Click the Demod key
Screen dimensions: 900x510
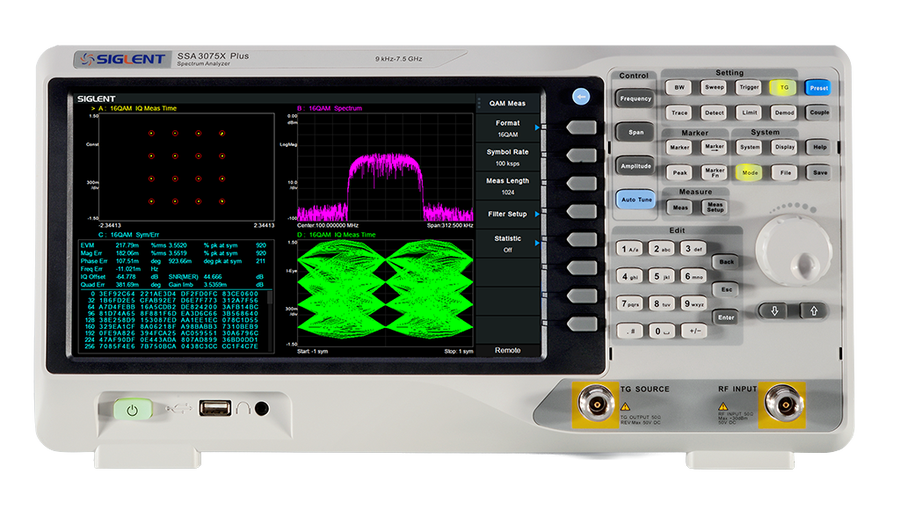(784, 112)
